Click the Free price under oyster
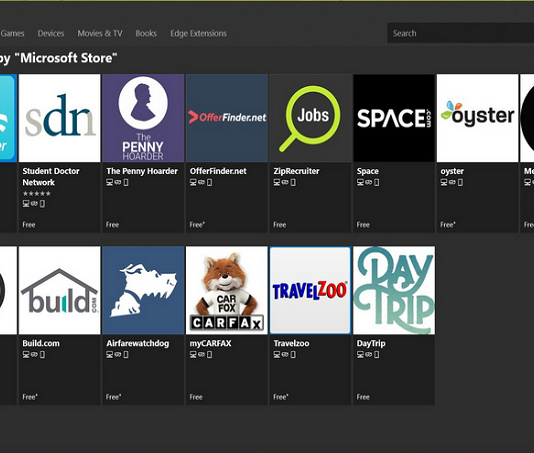Image resolution: width=534 pixels, height=453 pixels. coord(448,225)
